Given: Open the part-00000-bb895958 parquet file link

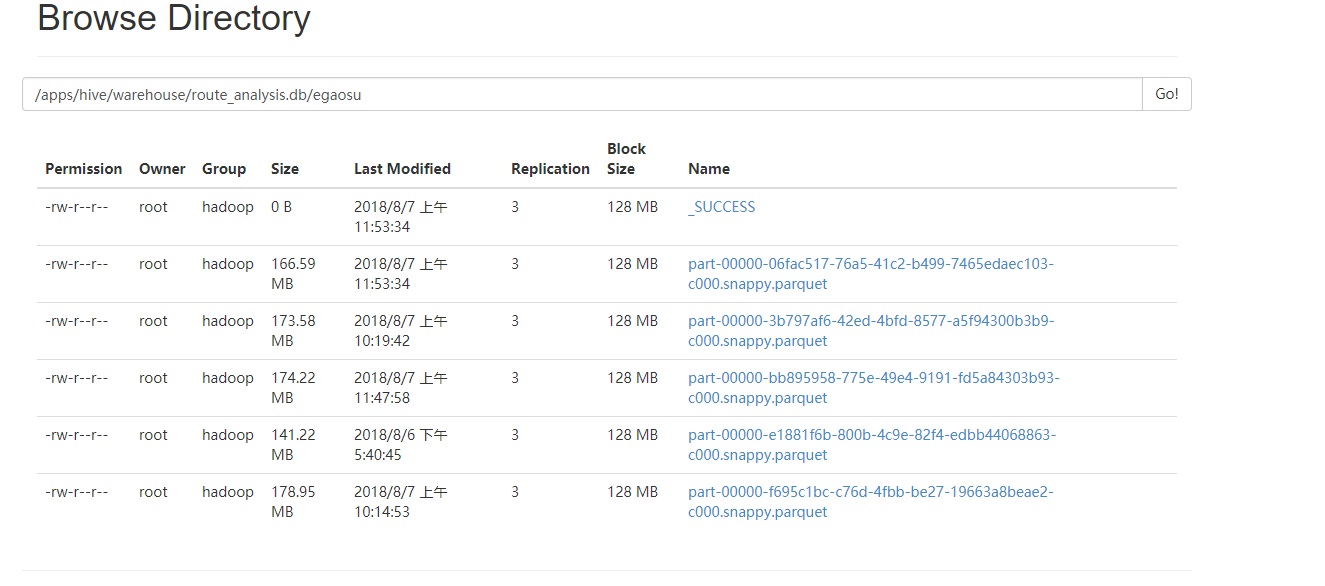Looking at the screenshot, I should click(x=873, y=378).
